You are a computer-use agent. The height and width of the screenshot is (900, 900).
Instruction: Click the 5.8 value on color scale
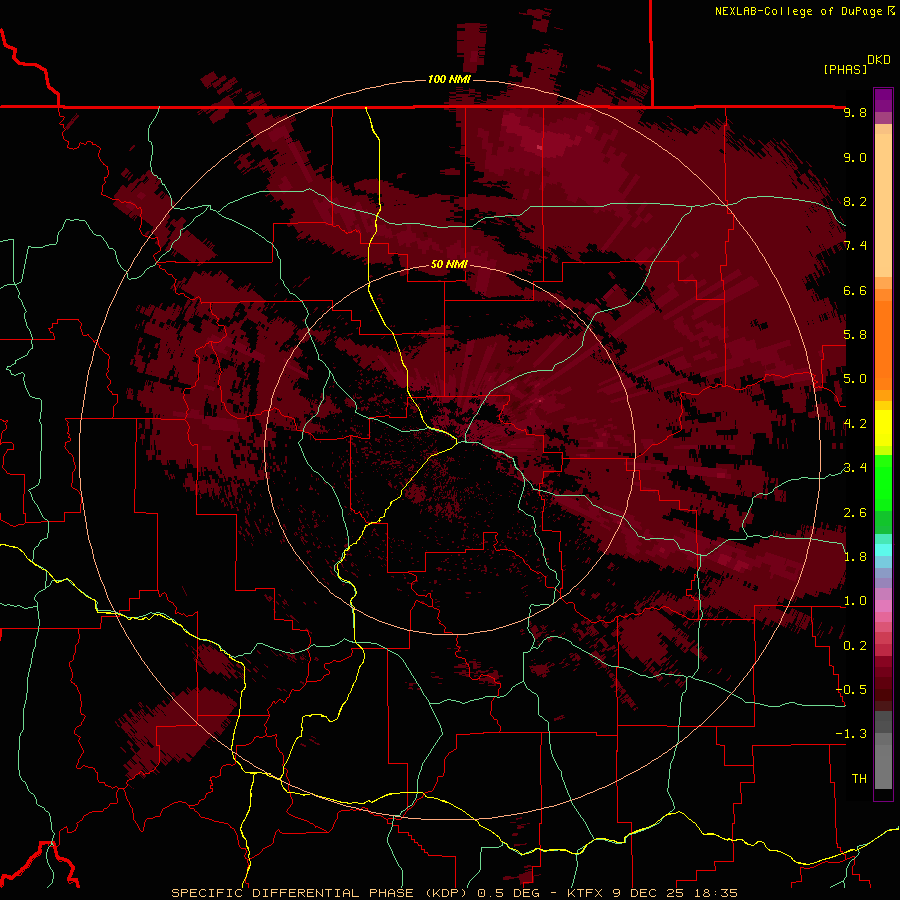pyautogui.click(x=855, y=335)
